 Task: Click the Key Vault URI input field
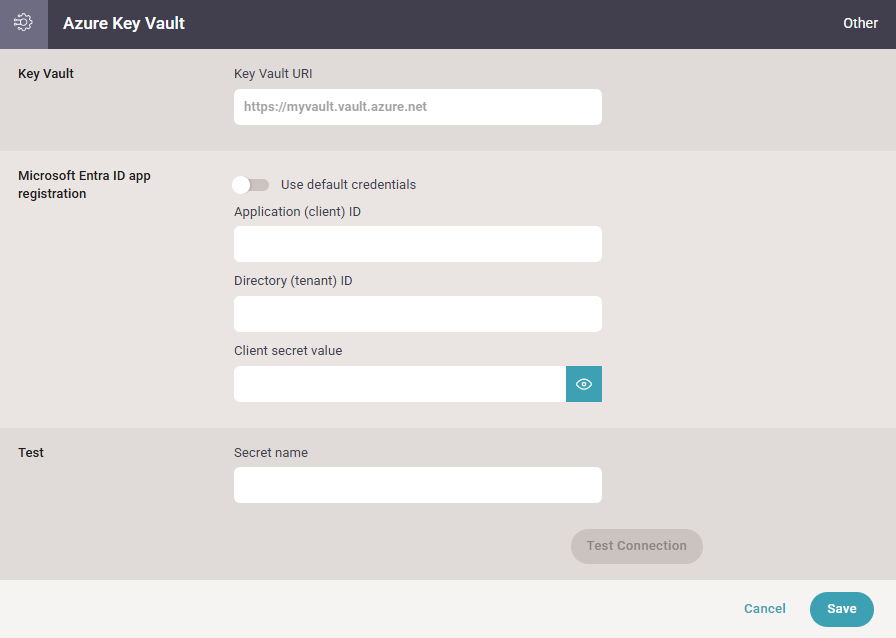pos(418,107)
